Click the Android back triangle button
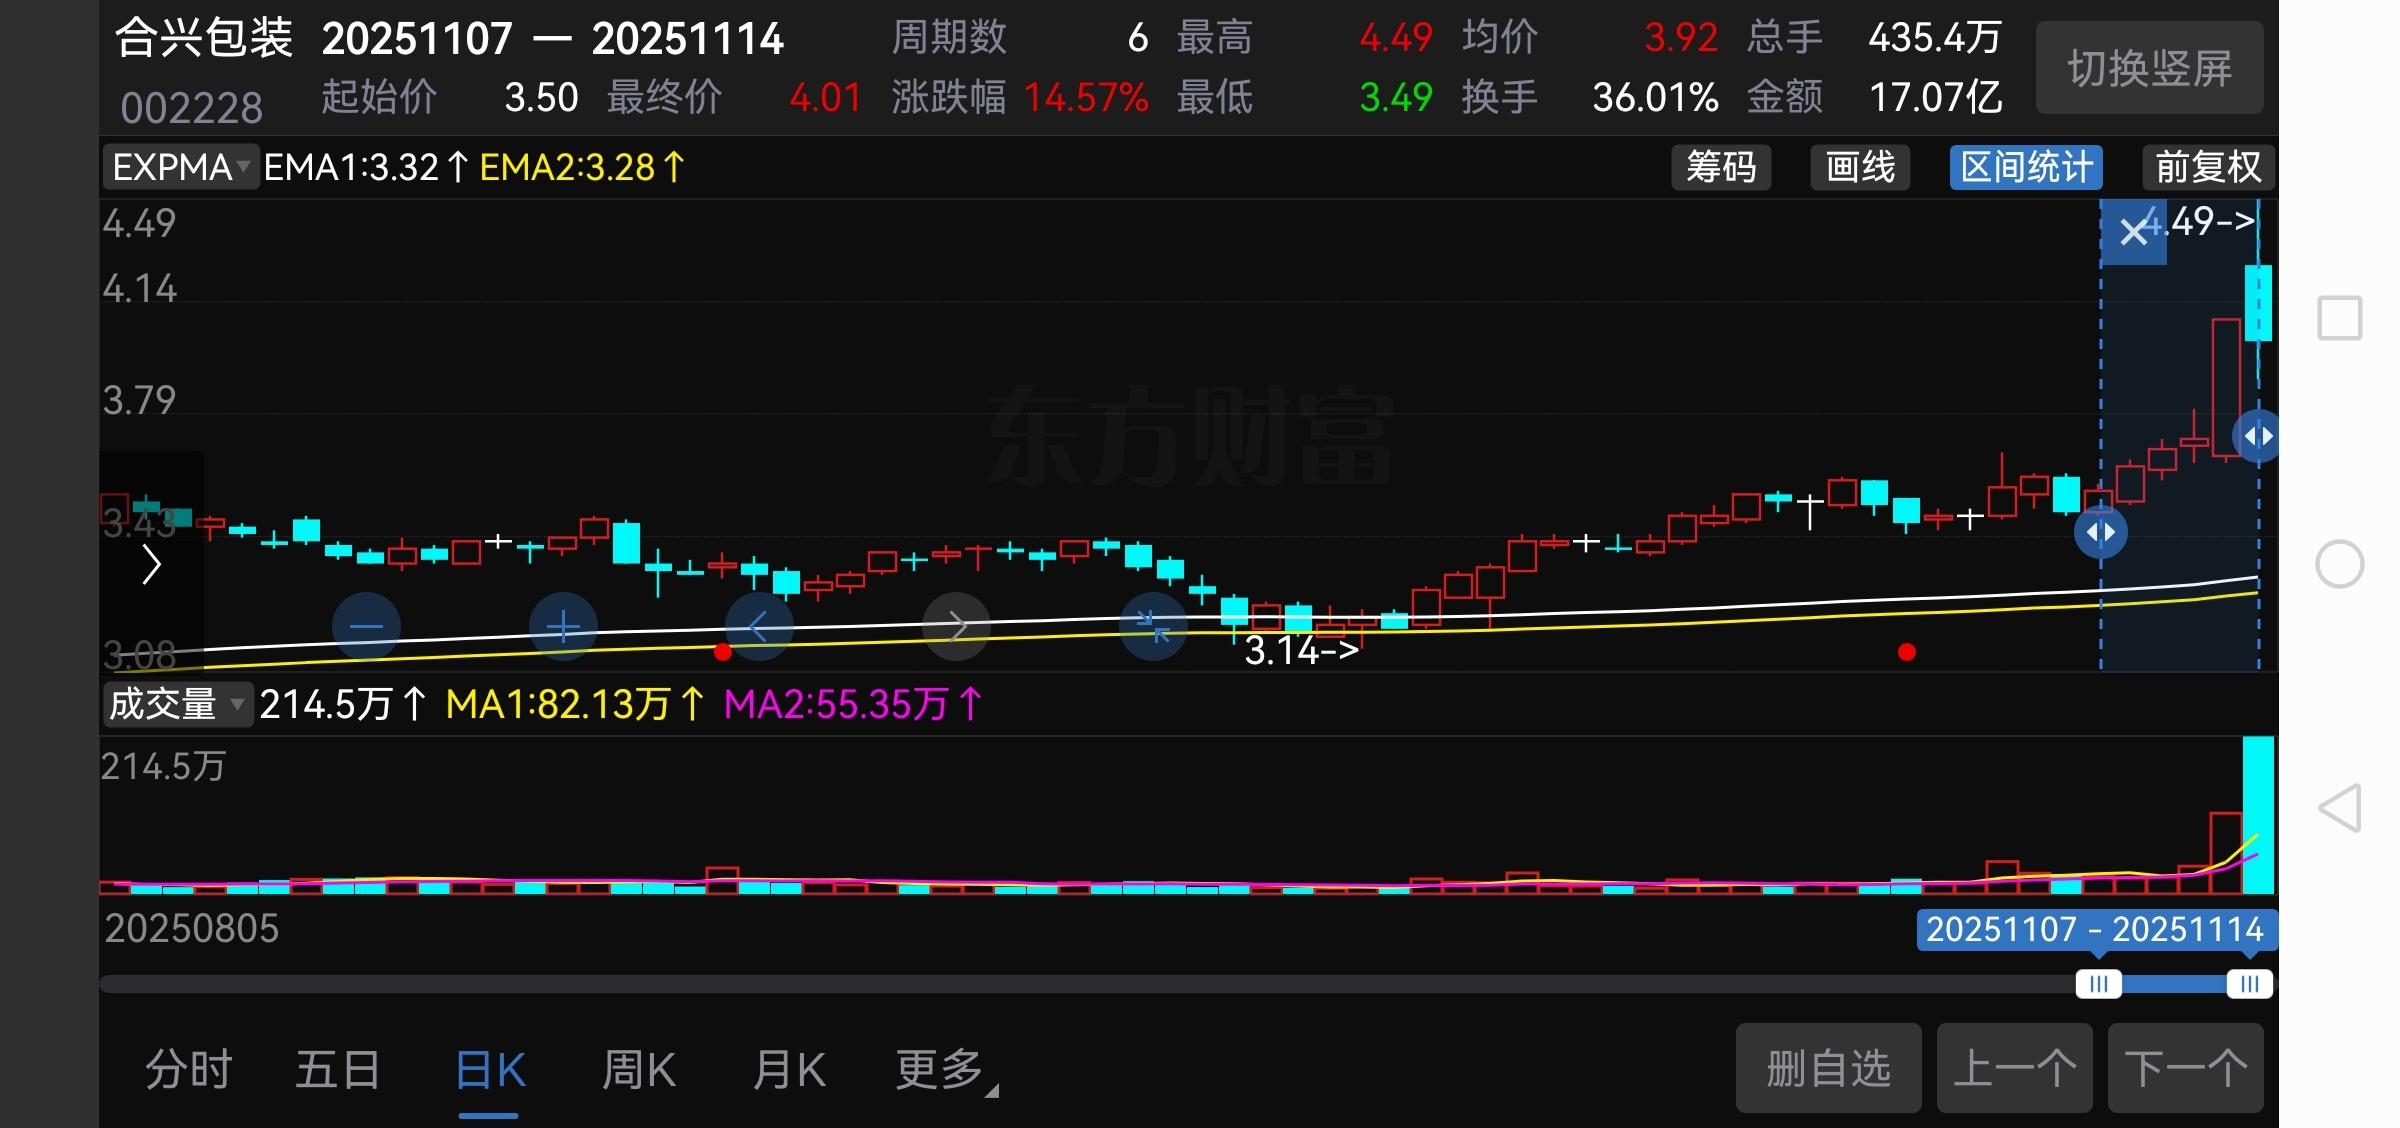 tap(2340, 808)
